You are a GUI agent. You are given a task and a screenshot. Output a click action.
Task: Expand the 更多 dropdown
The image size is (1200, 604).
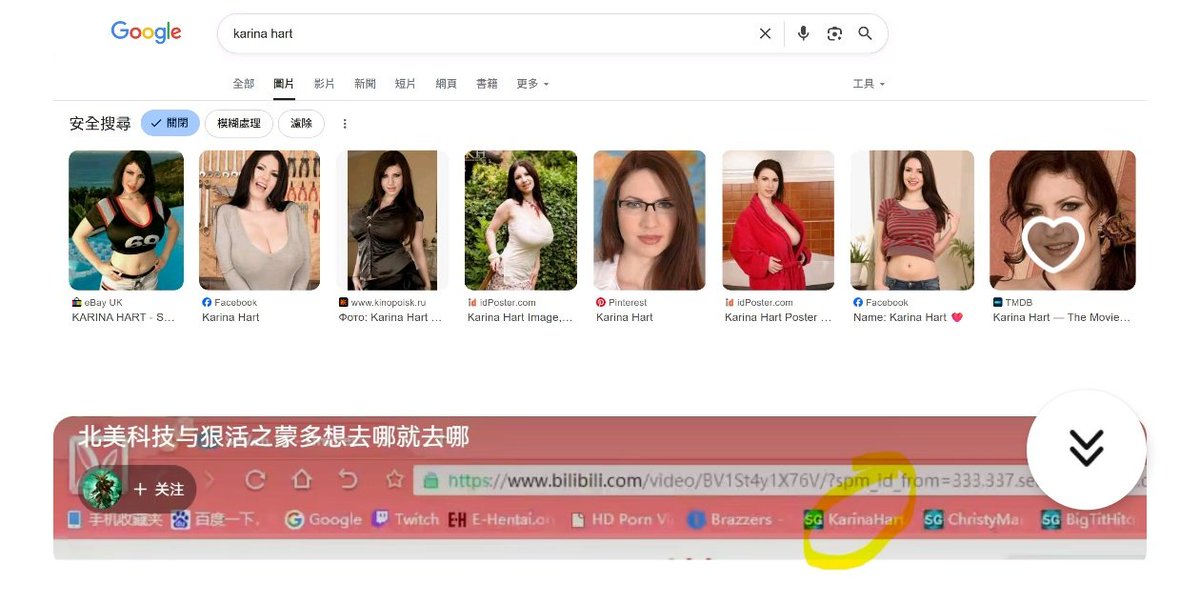533,84
